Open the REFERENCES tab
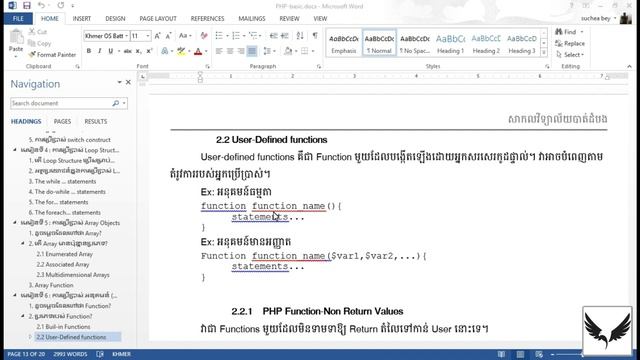Image resolution: width=640 pixels, height=360 pixels. 207,19
